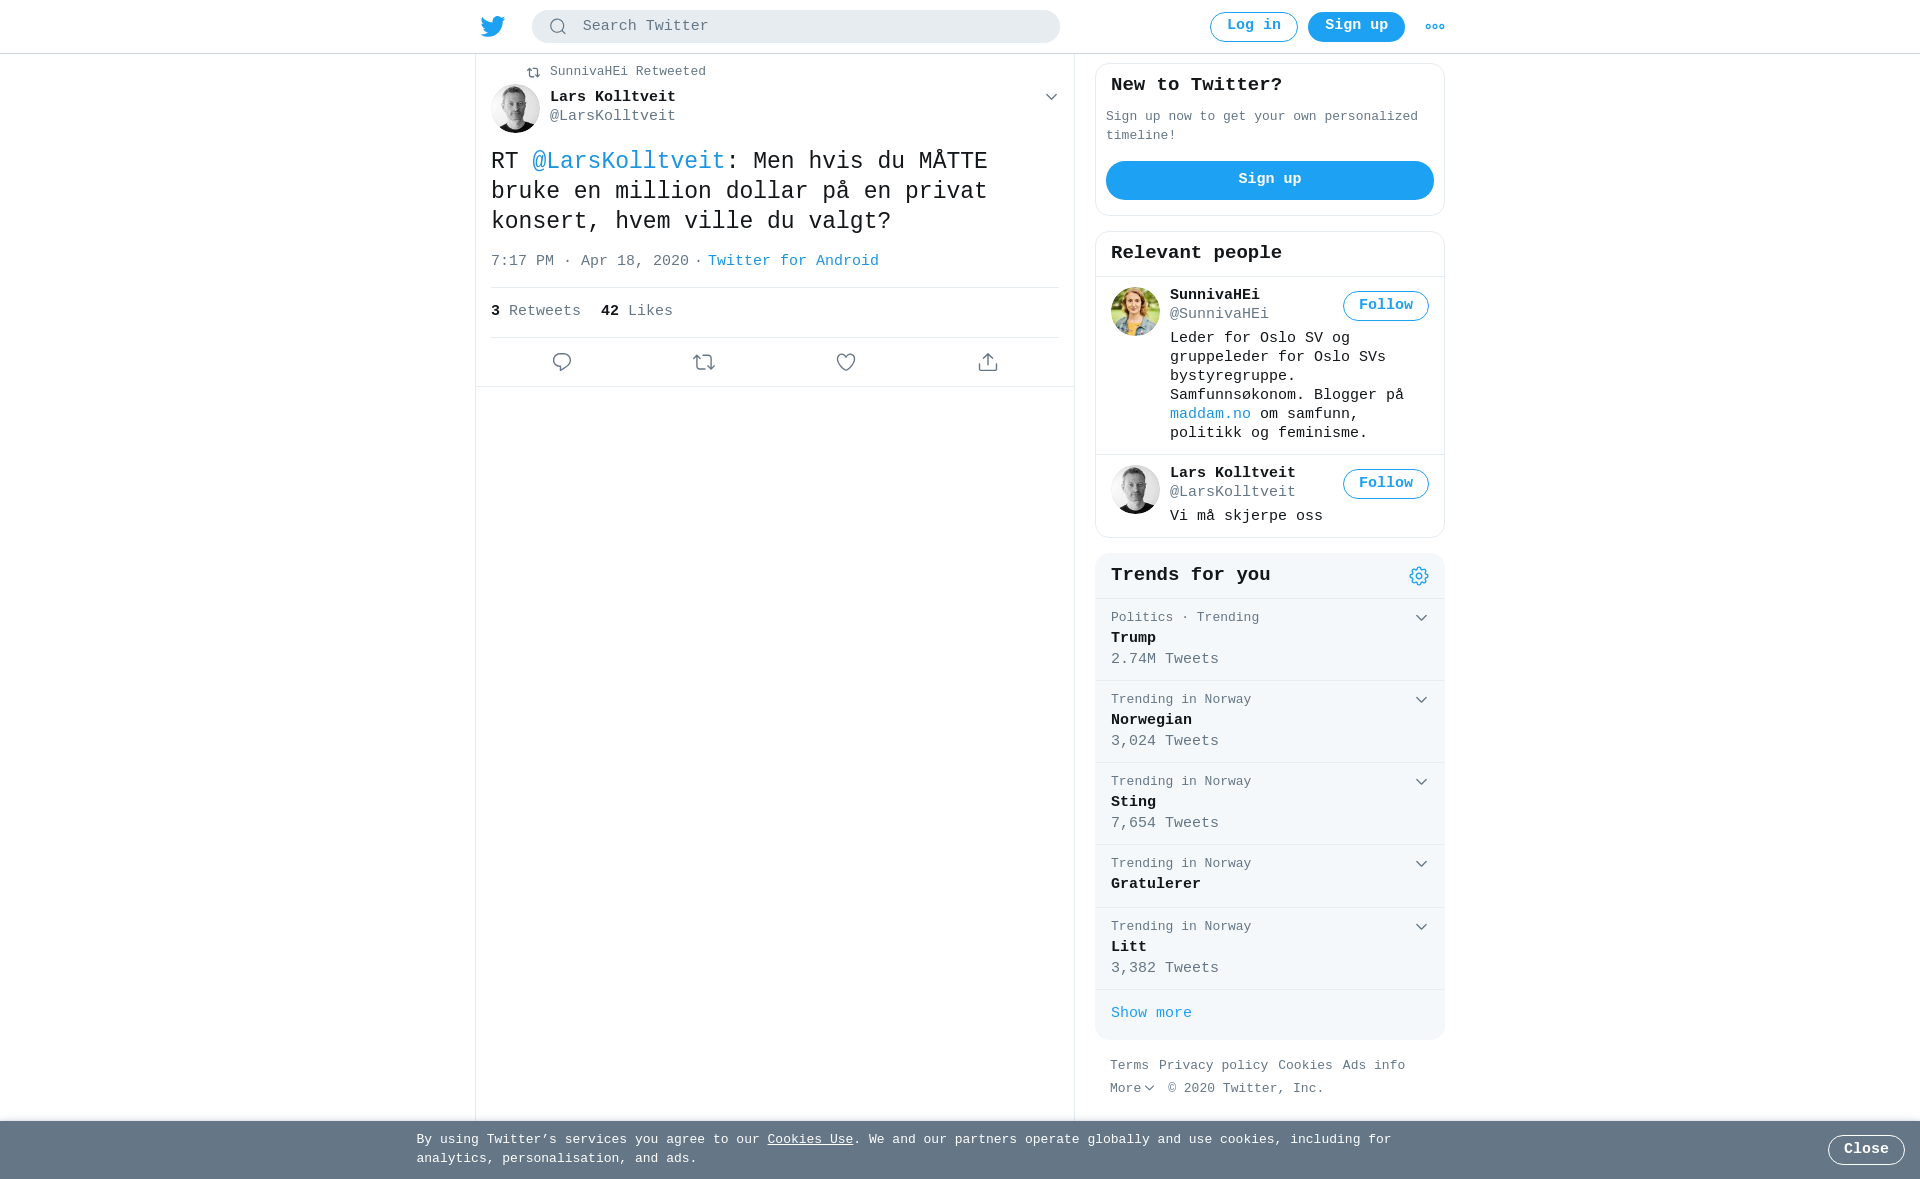This screenshot has width=1920, height=1179.
Task: Follow the SunnivaHEi account
Action: [1386, 306]
